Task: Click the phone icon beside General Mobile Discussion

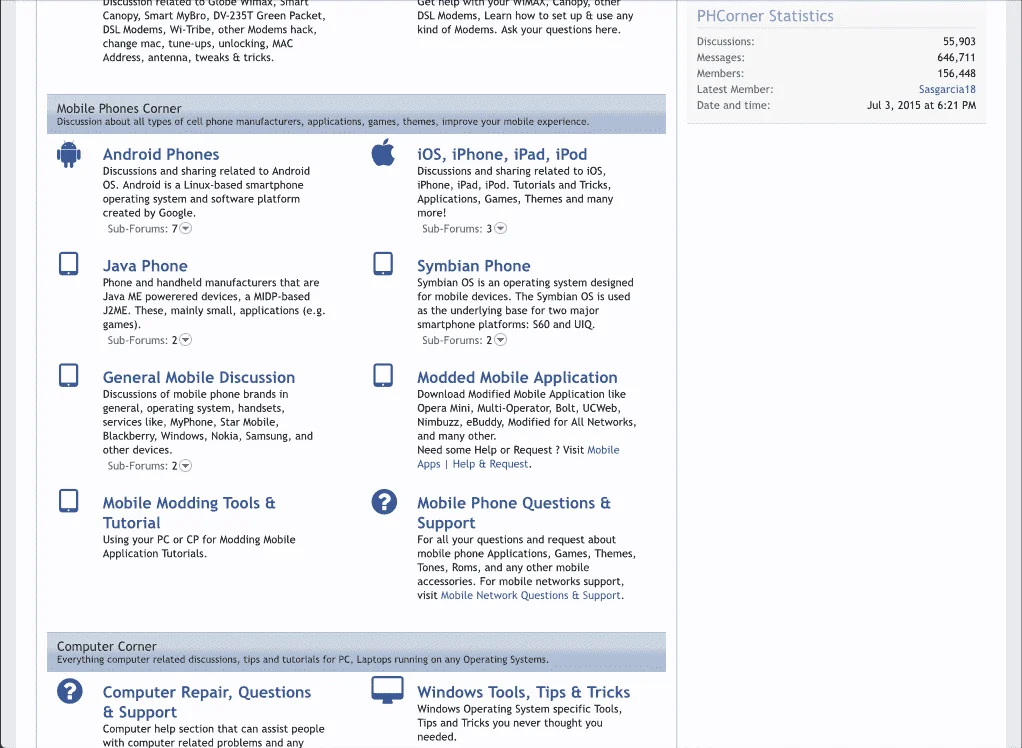Action: pyautogui.click(x=68, y=375)
